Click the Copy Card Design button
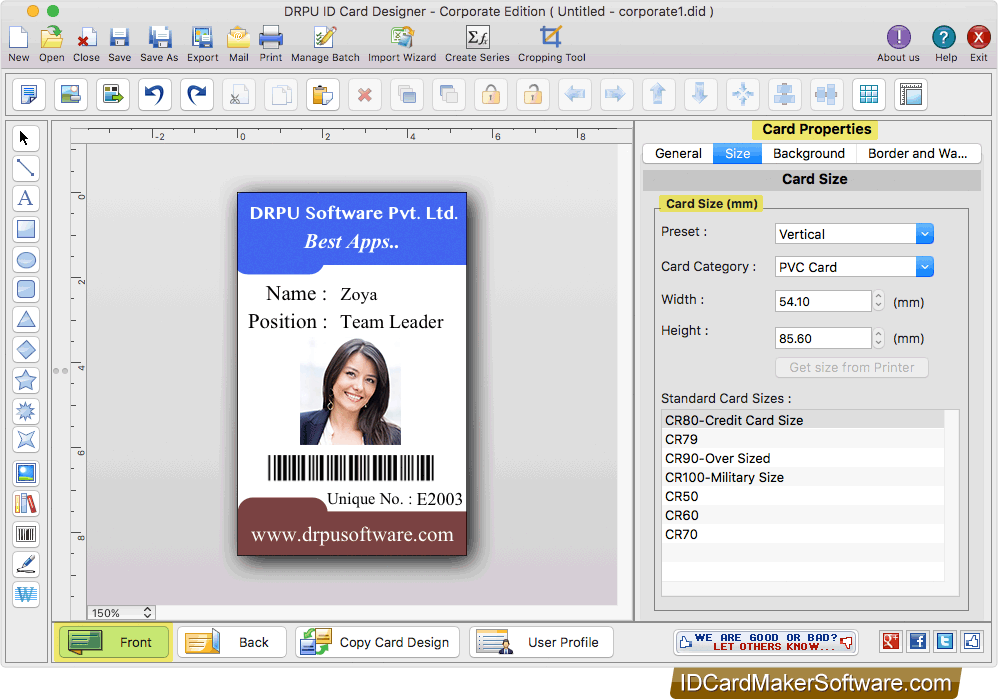Image resolution: width=998 pixels, height=699 pixels. point(377,642)
